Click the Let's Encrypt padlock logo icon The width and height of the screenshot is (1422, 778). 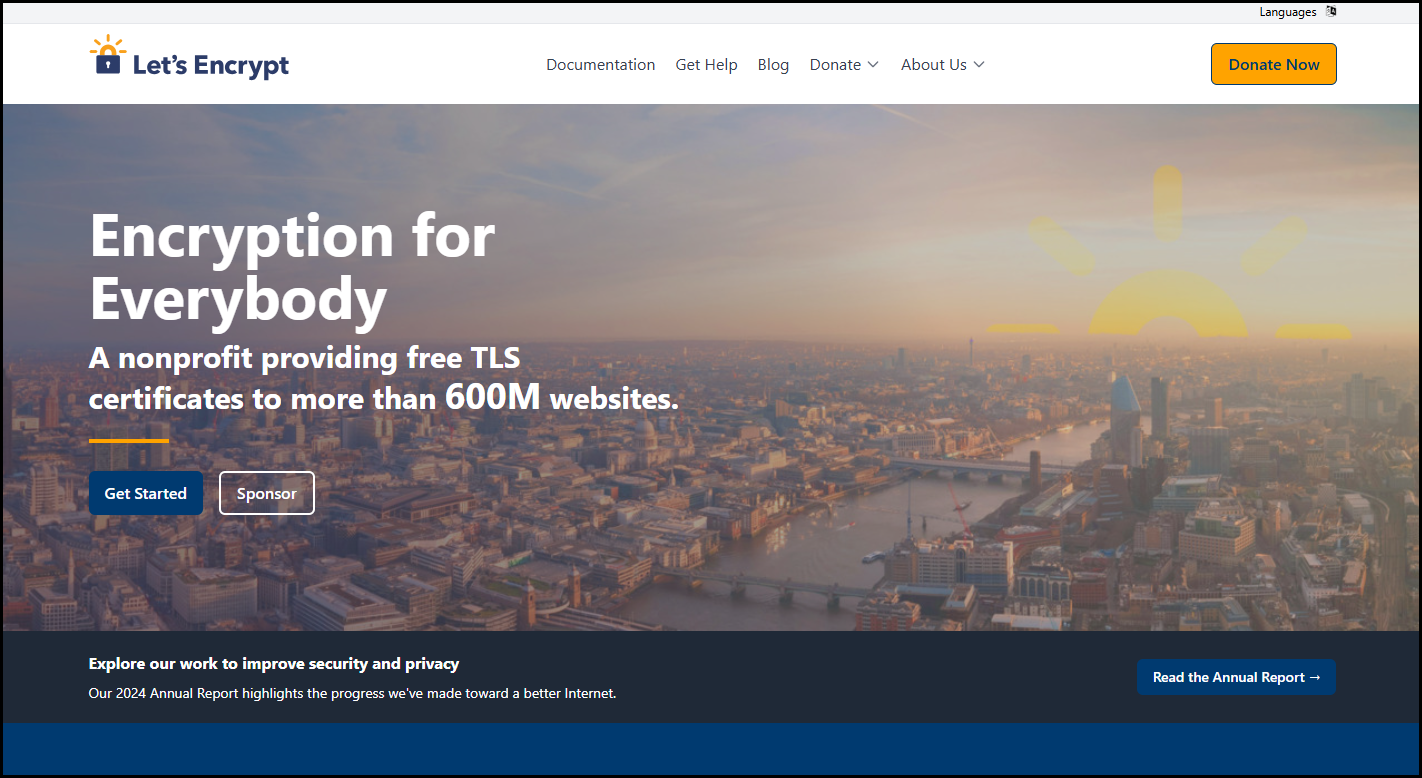pyautogui.click(x=108, y=57)
